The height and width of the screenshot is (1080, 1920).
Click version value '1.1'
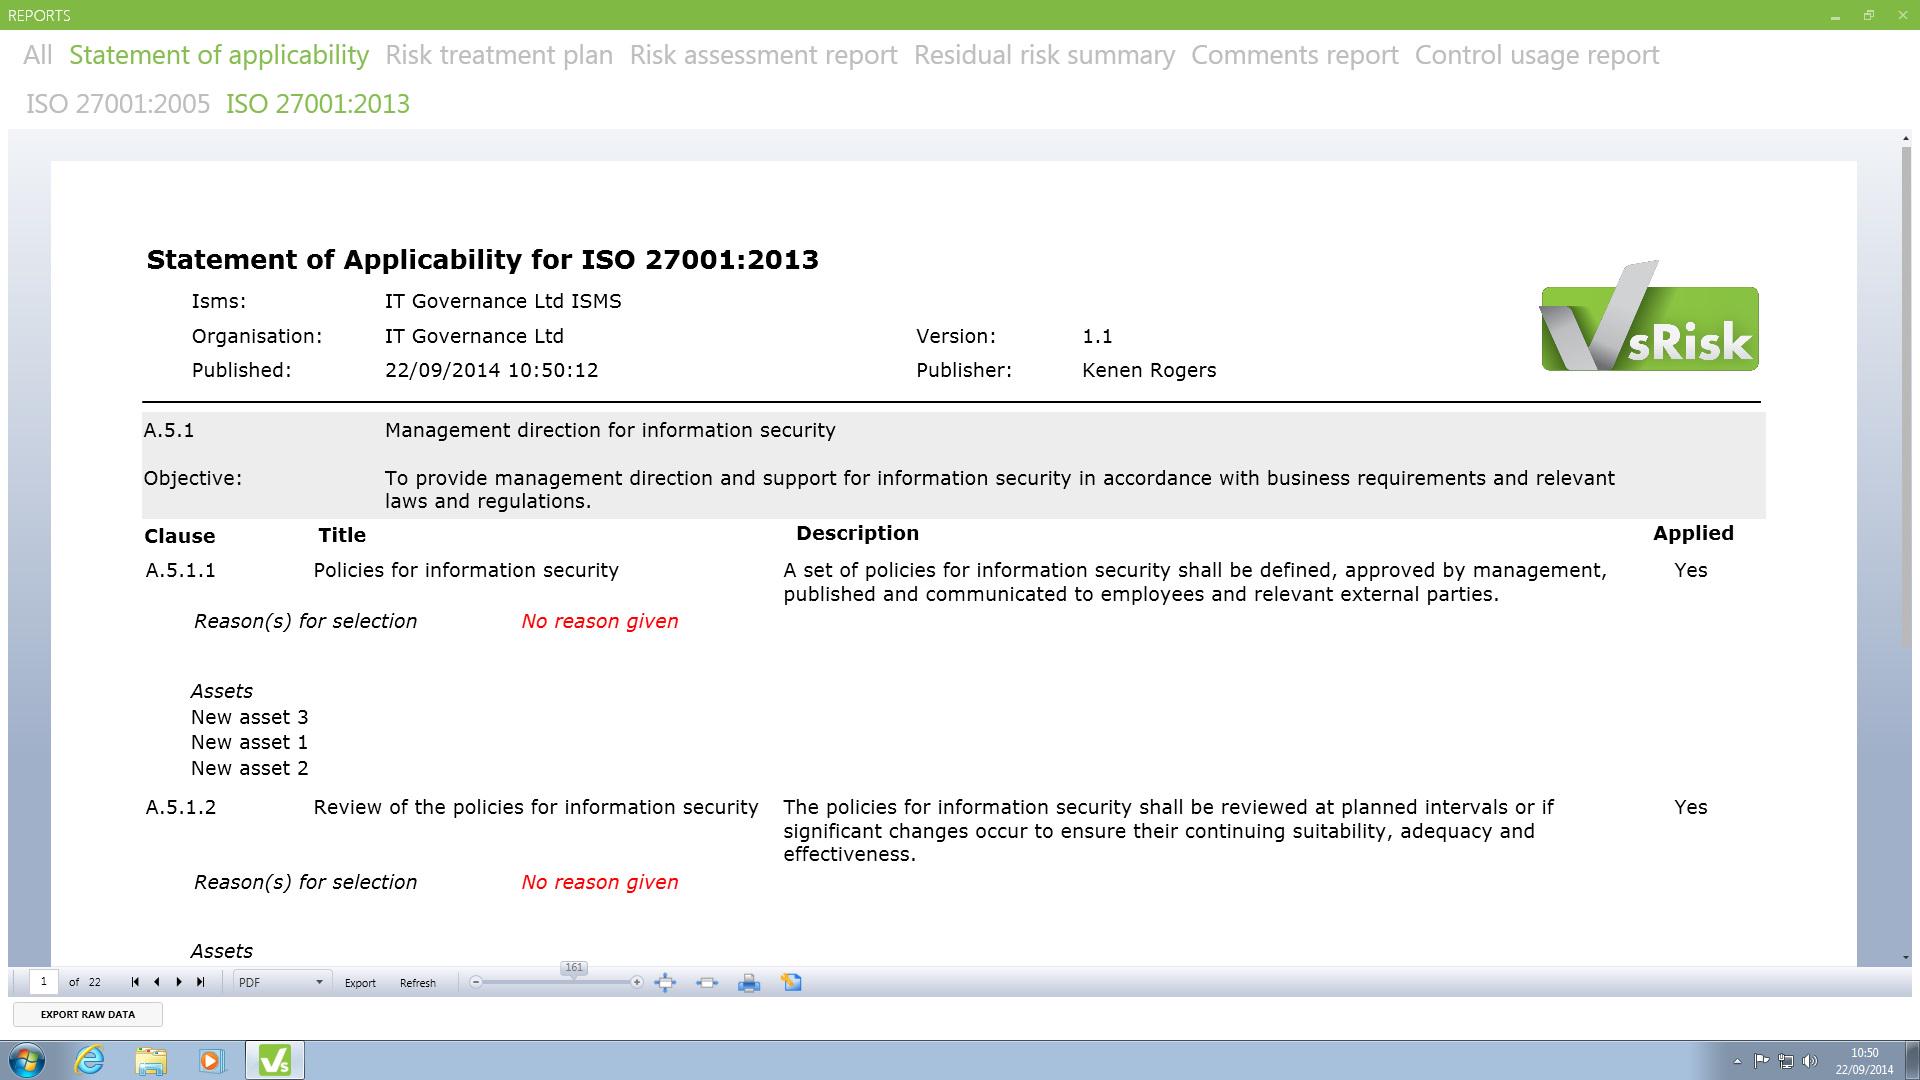[1097, 337]
